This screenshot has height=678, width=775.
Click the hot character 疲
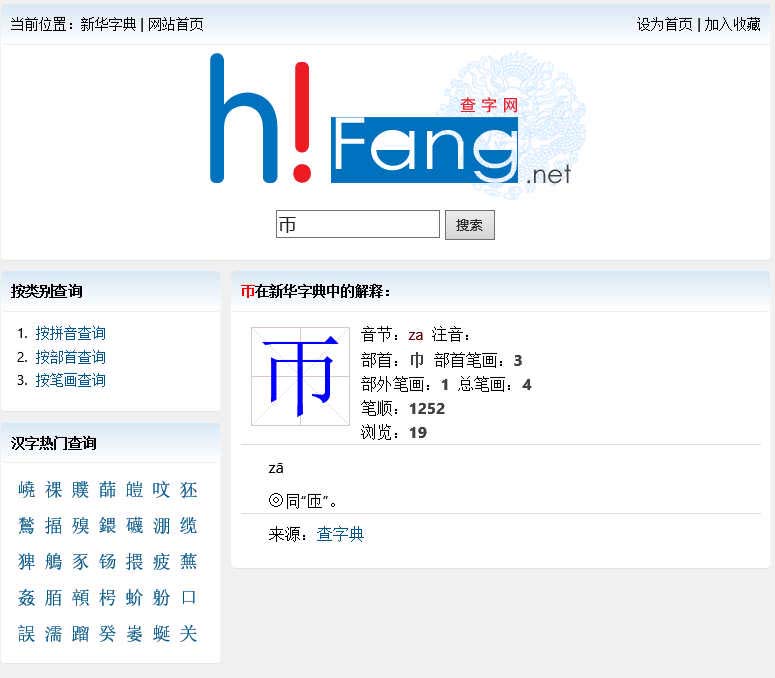(161, 561)
